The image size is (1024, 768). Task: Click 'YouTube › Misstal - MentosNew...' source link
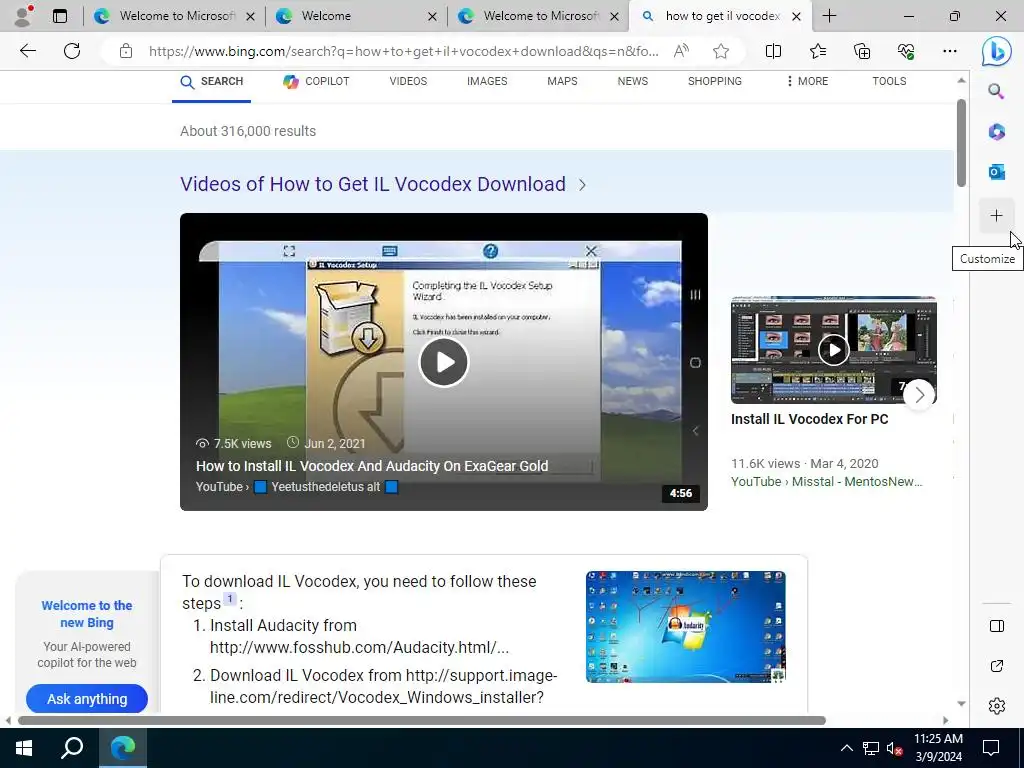[x=826, y=481]
